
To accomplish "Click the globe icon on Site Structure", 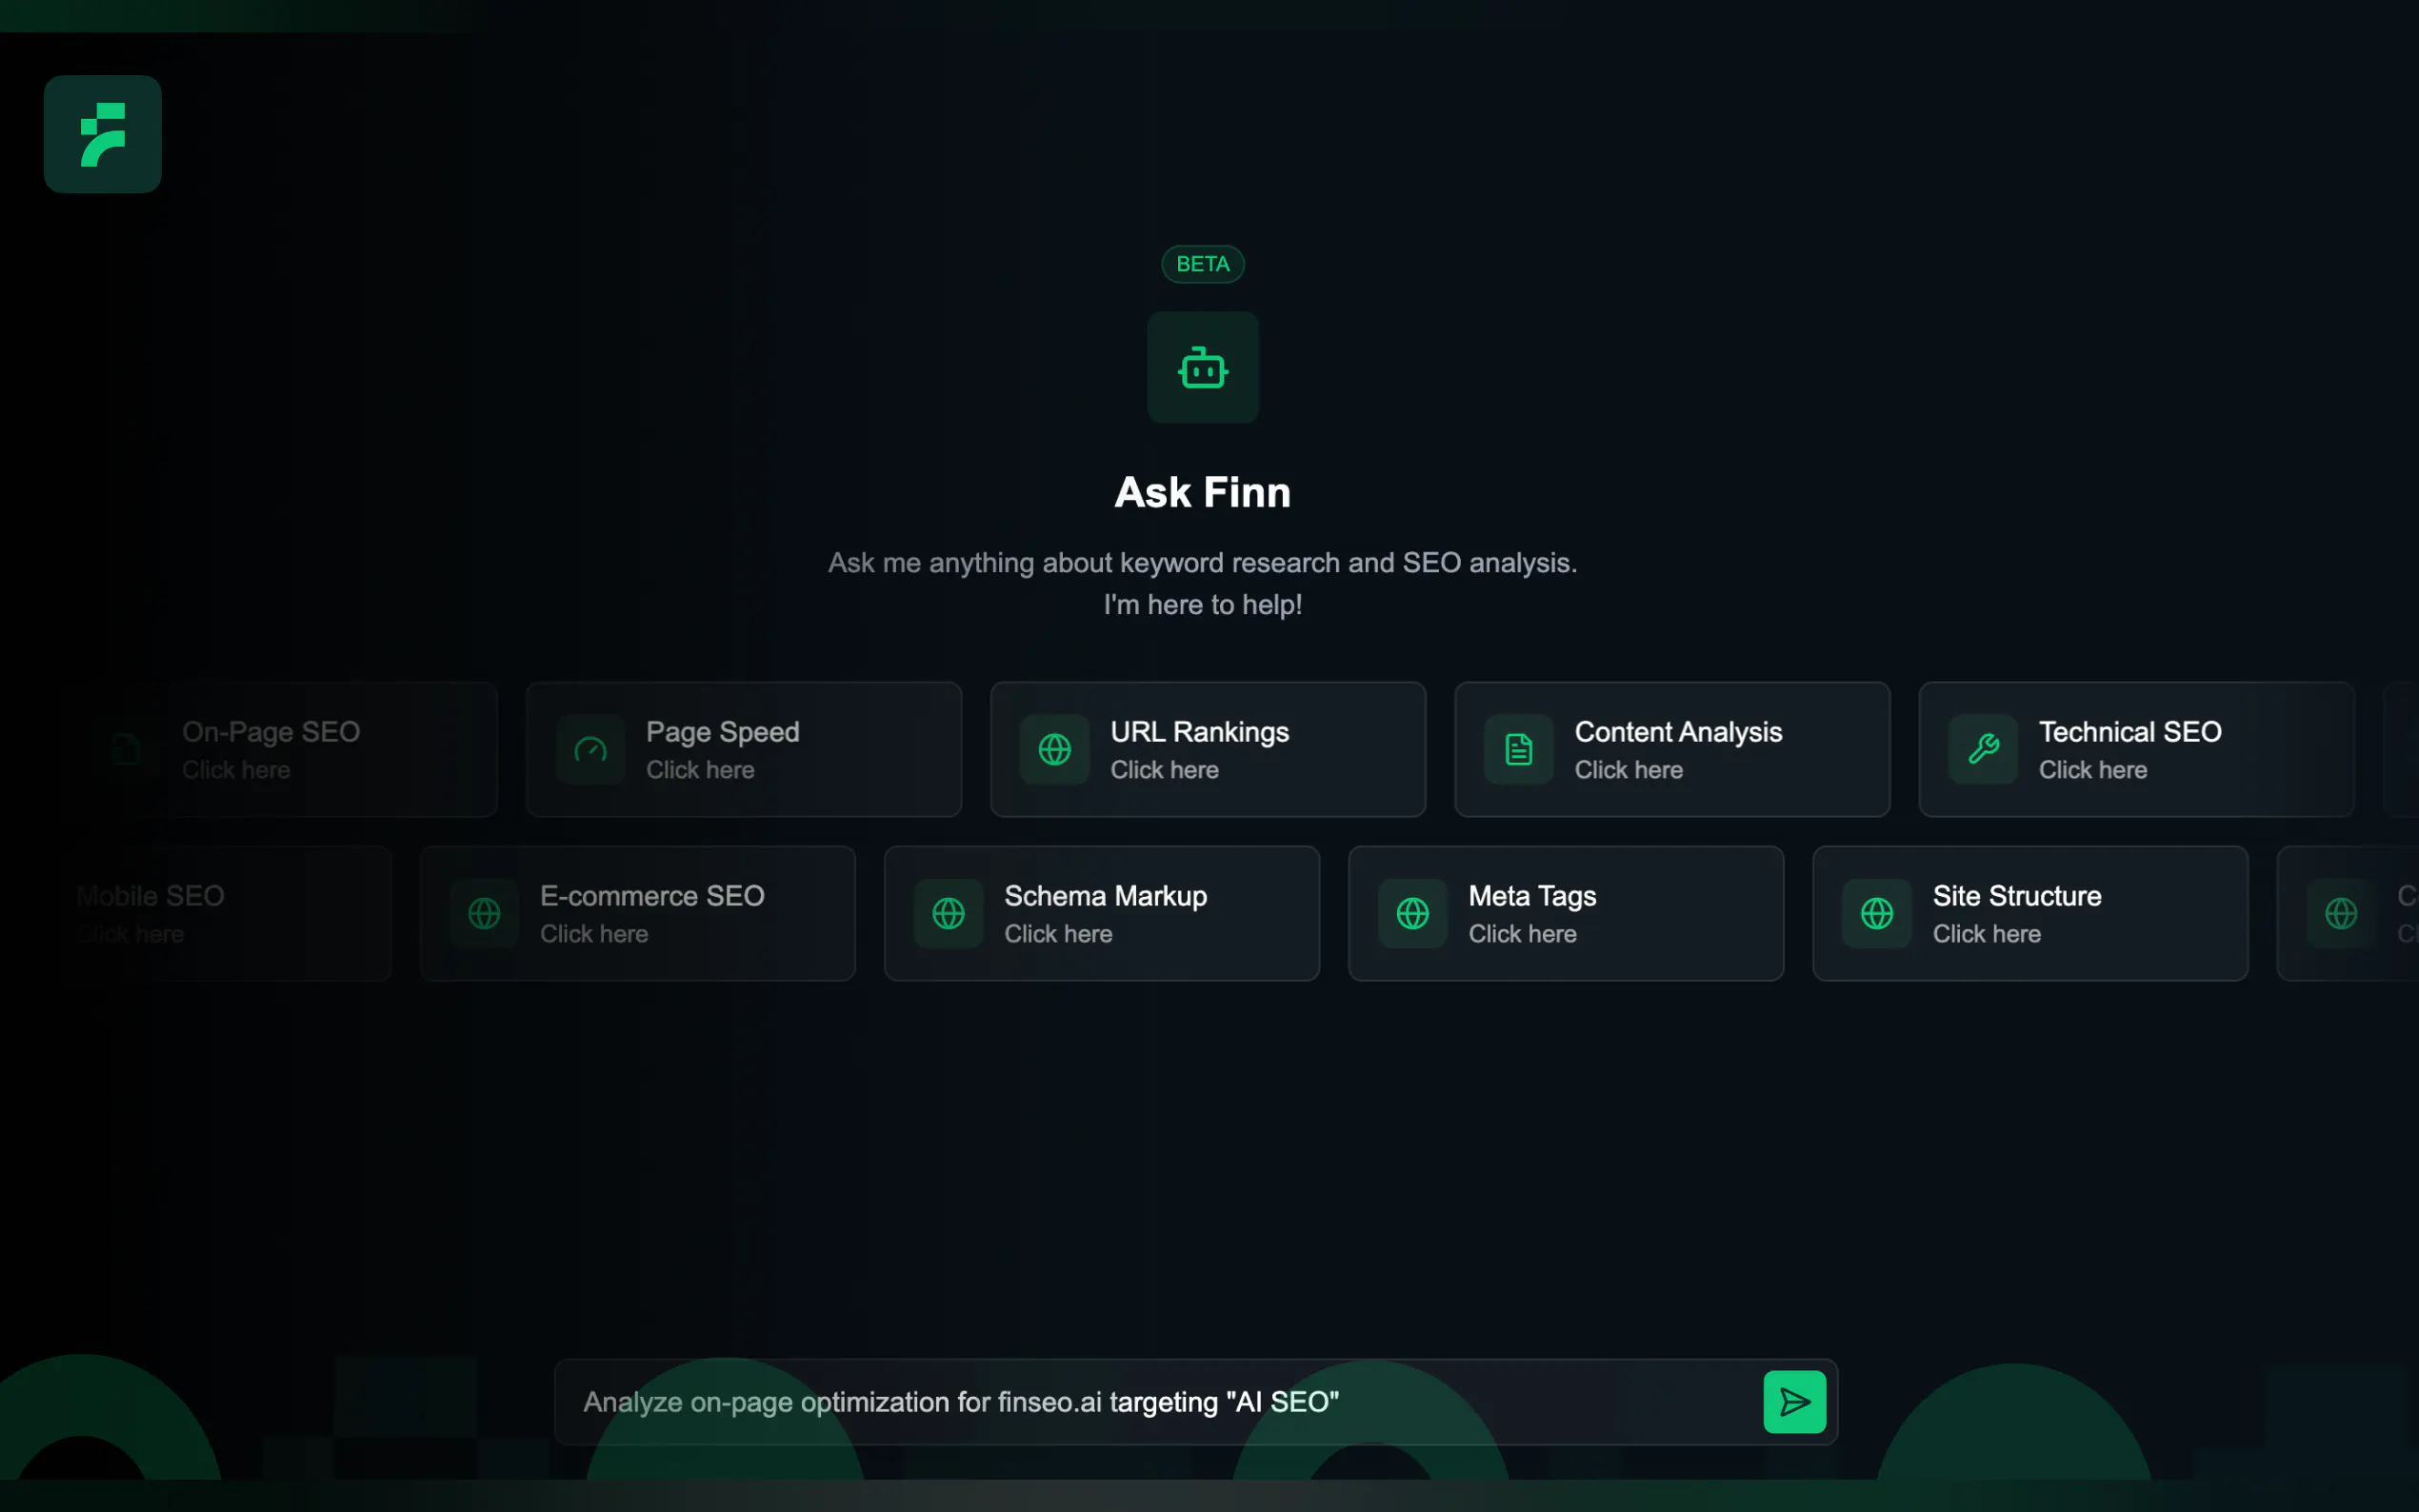I will pos(1876,913).
